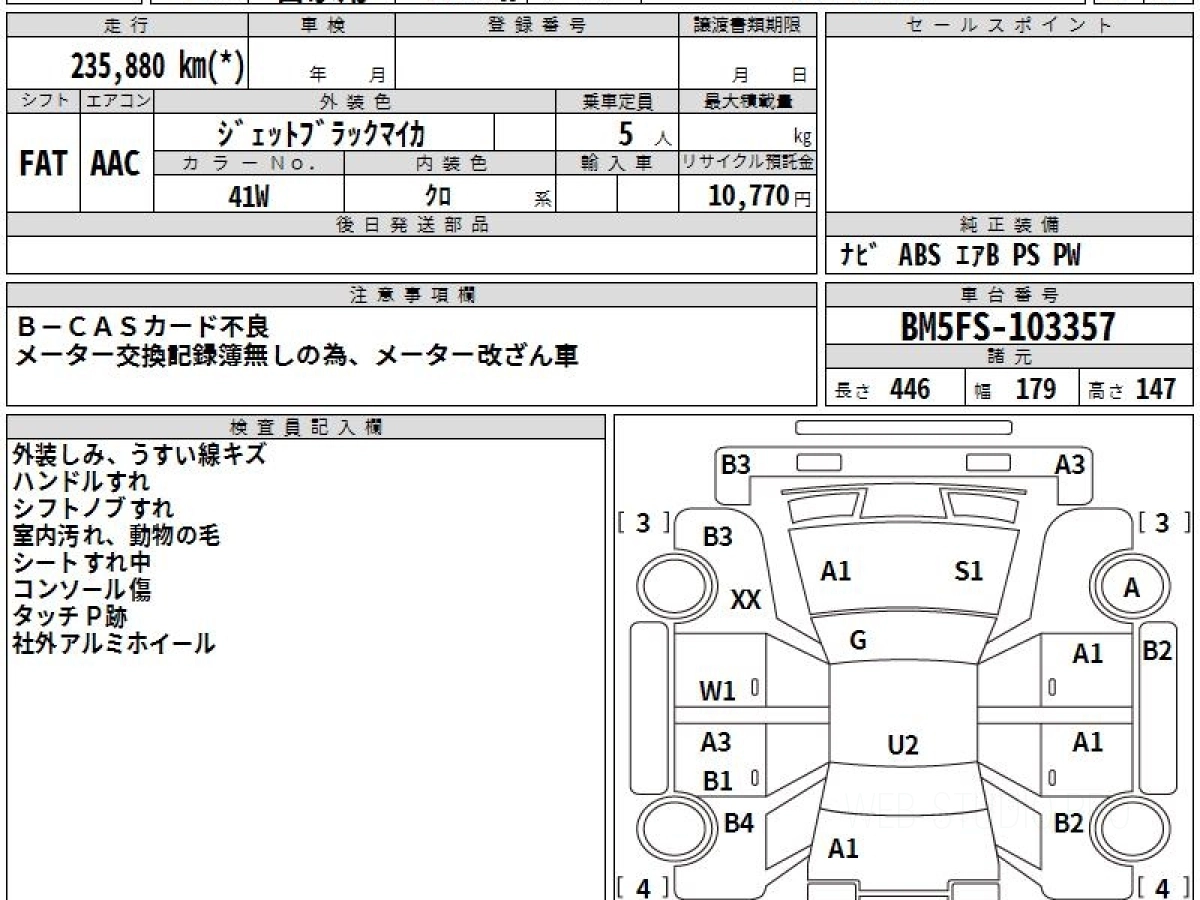Click the XX mark on the fender
Viewport: 1200px width, 900px height.
[746, 600]
